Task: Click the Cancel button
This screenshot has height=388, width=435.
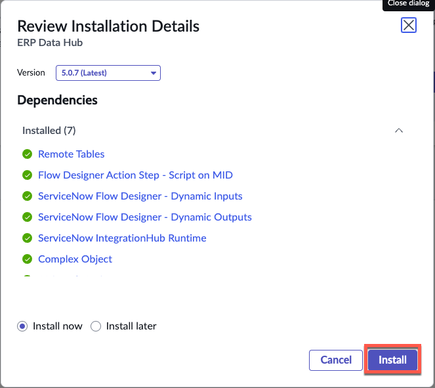Action: tap(336, 360)
